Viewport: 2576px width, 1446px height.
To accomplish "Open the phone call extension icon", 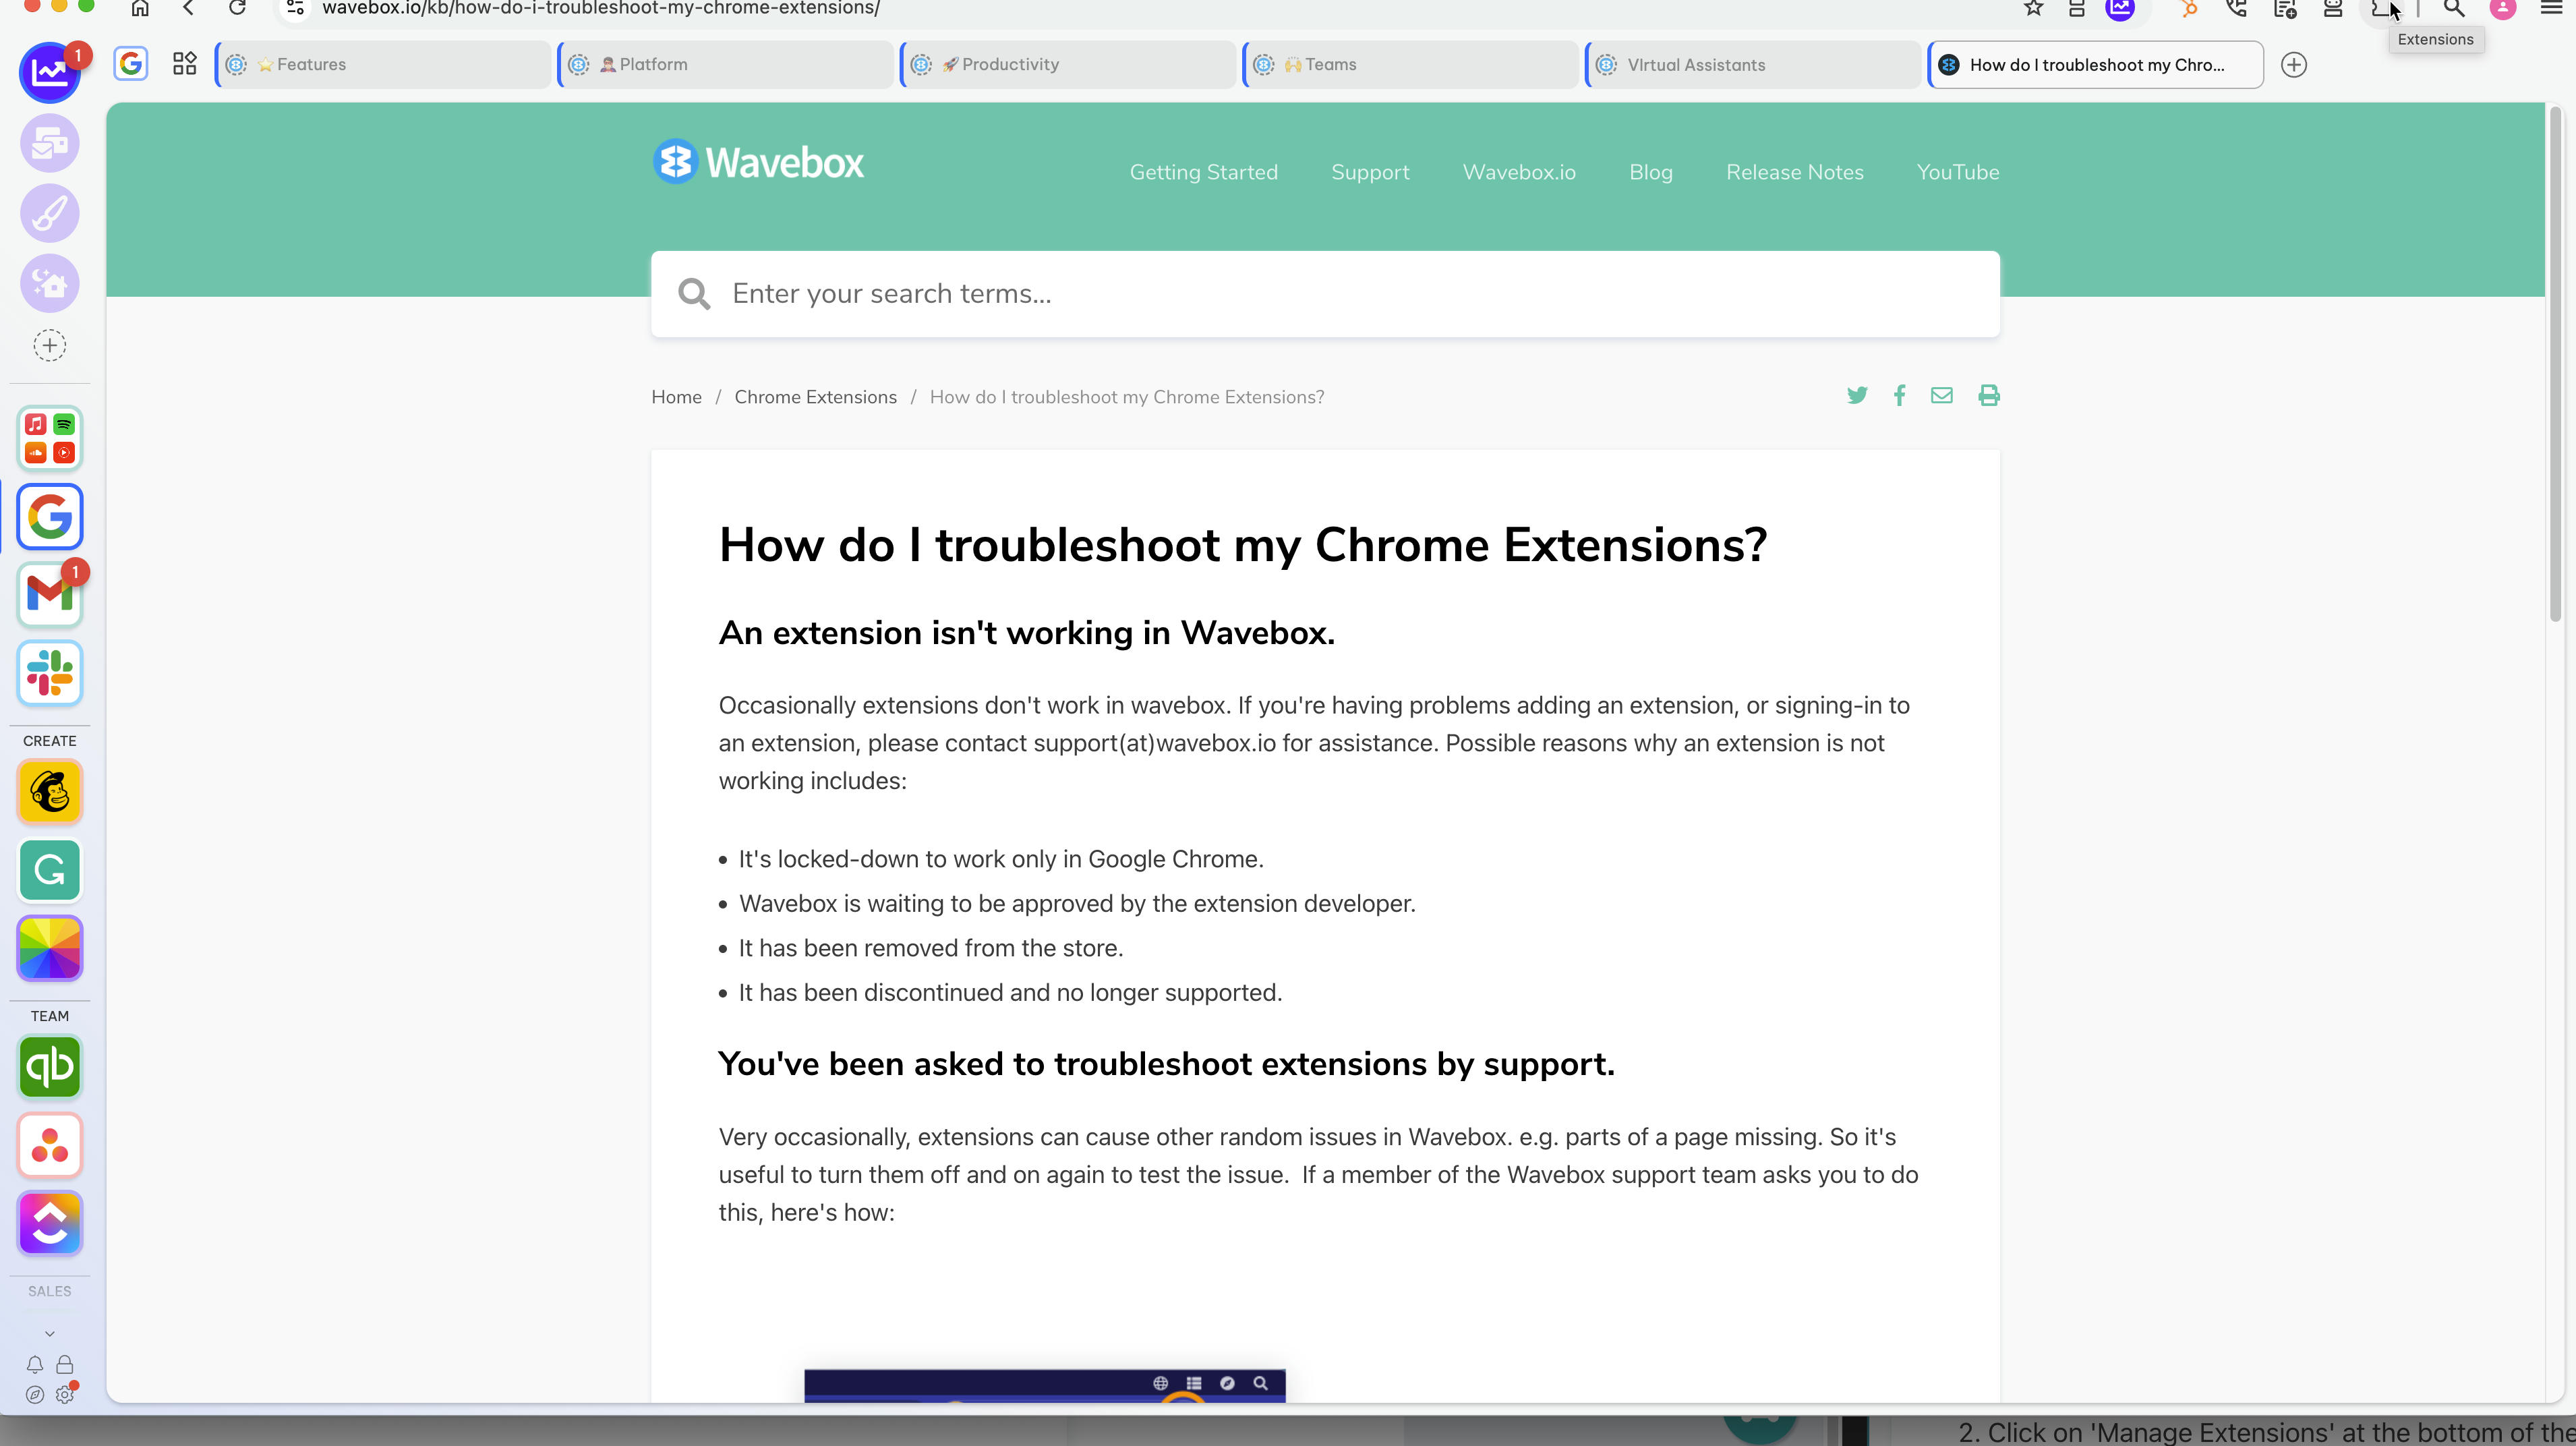I will point(2237,8).
